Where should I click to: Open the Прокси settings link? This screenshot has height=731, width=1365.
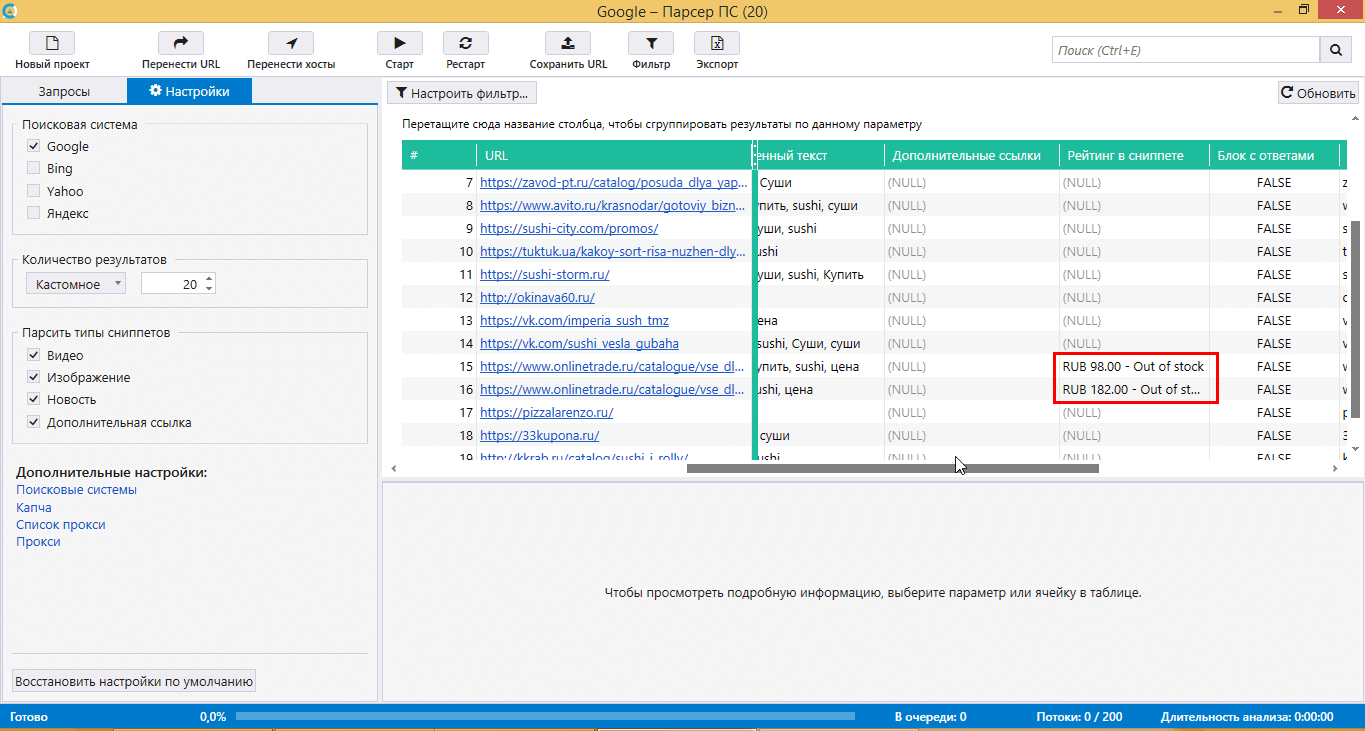click(x=38, y=541)
